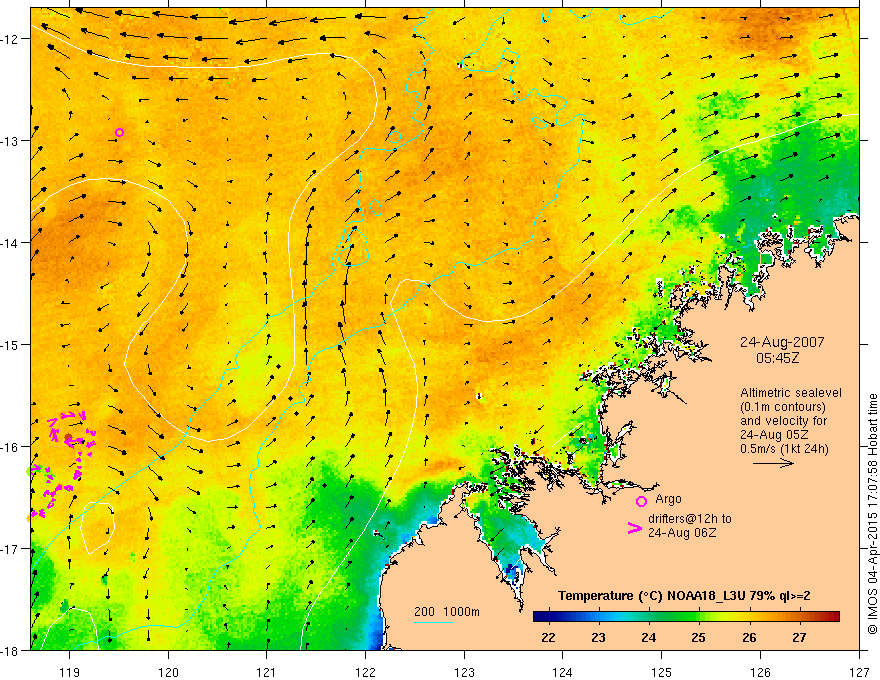Click the longitude axis label 121
The image size is (880, 680).
[x=267, y=672]
